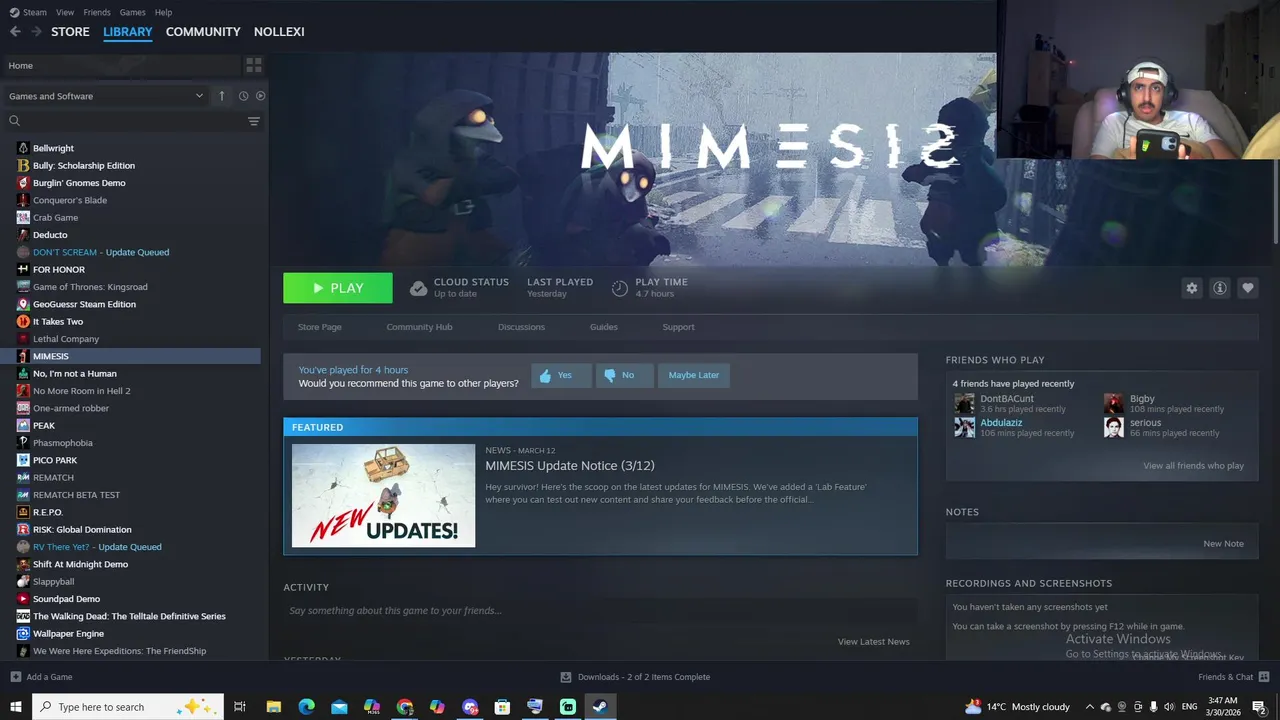This screenshot has height=720, width=1280.
Task: Open the Support link
Action: click(678, 327)
